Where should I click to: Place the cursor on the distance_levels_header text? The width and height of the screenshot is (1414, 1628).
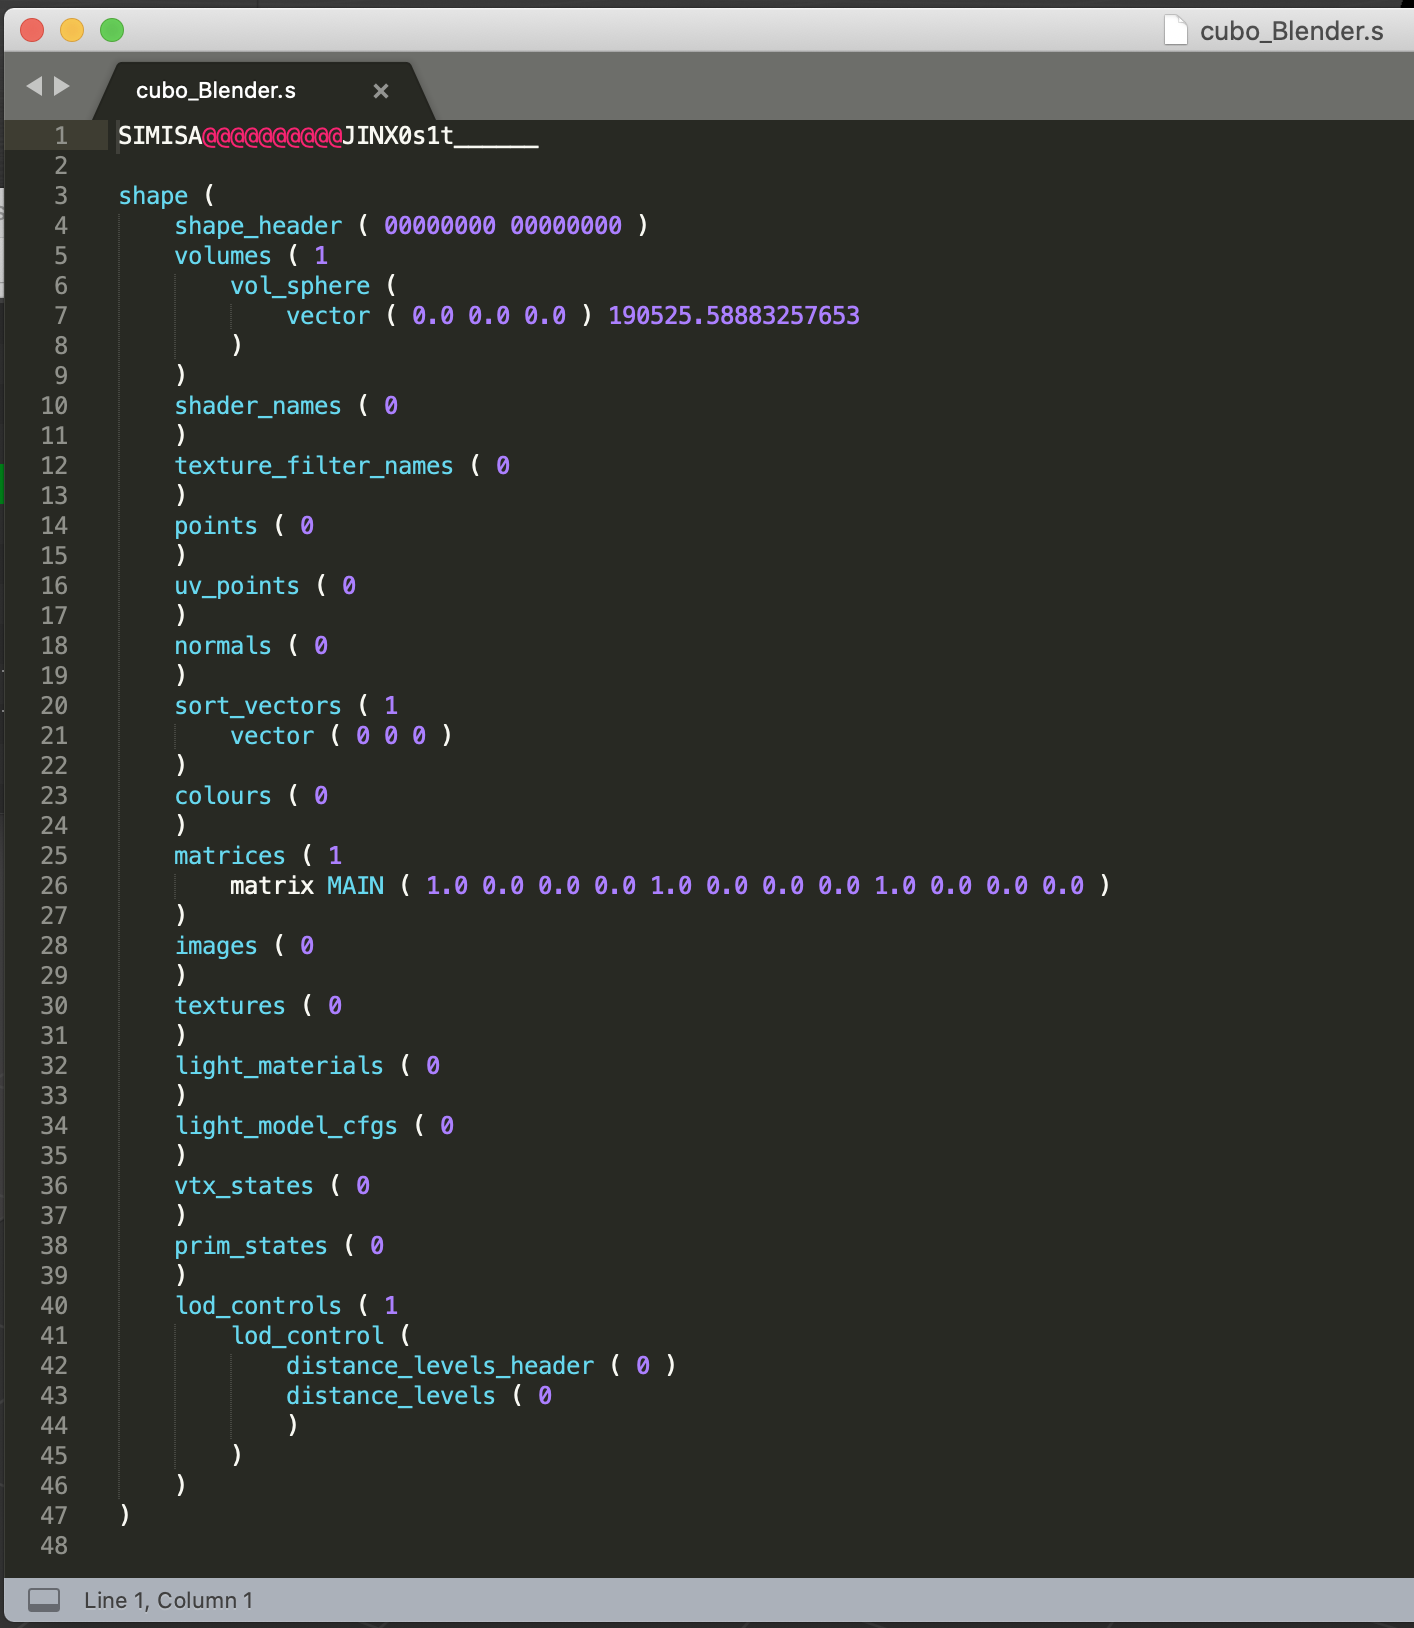click(x=440, y=1366)
